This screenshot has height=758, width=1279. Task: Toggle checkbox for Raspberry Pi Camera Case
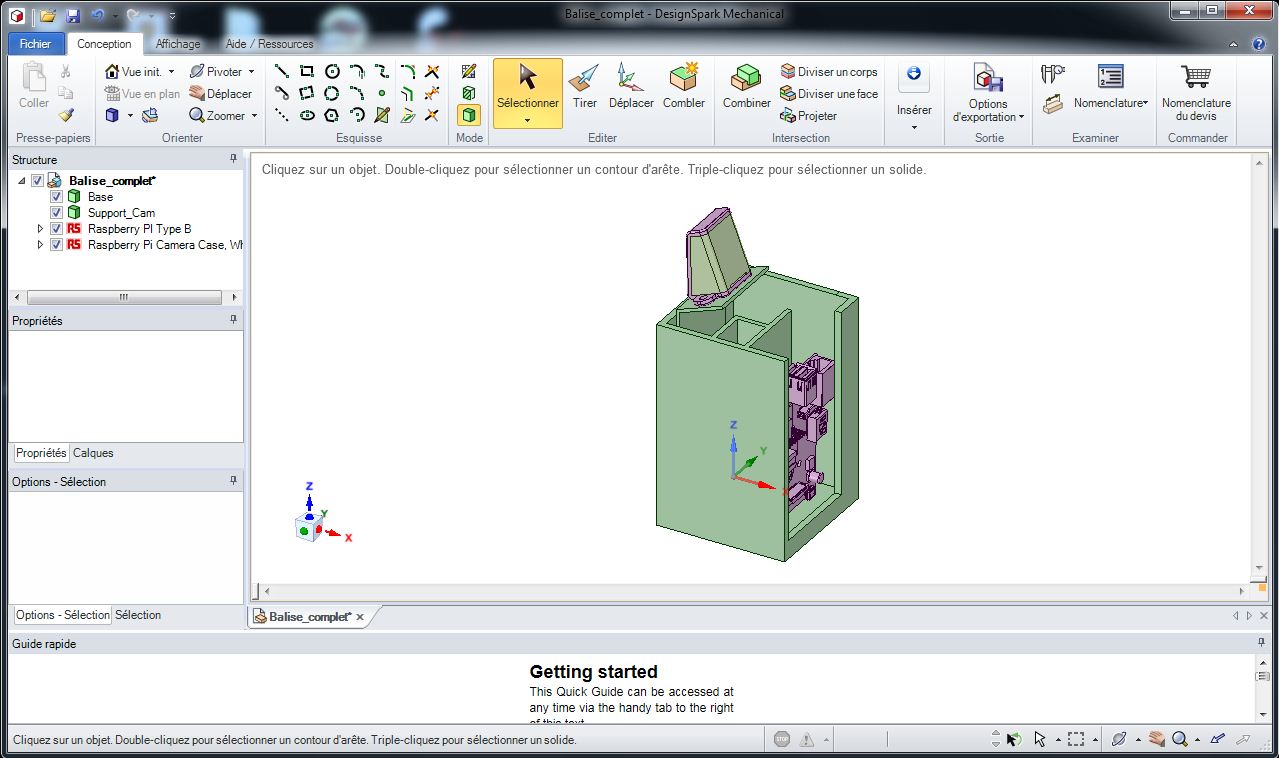(x=56, y=245)
